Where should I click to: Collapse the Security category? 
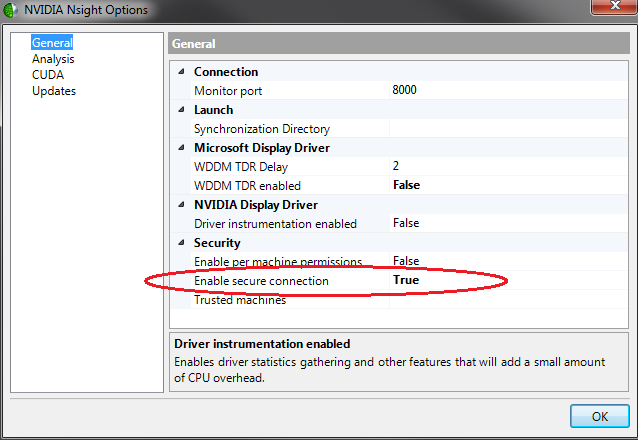coord(181,243)
